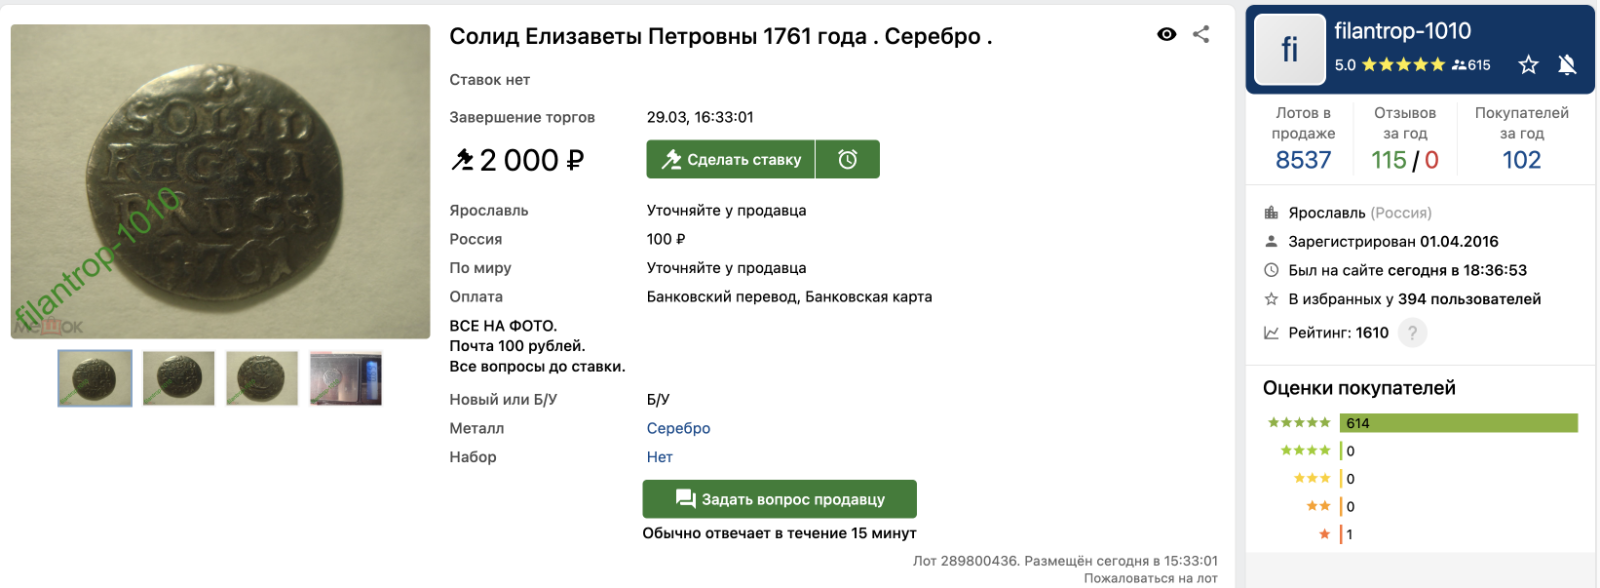Ask the seller via Задать вопрос продавцу
The image size is (1600, 588).
[780, 499]
